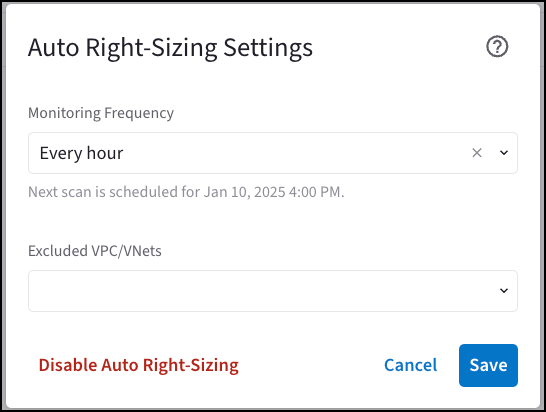Open the help question mark icon
The image size is (546, 412).
pyautogui.click(x=497, y=46)
